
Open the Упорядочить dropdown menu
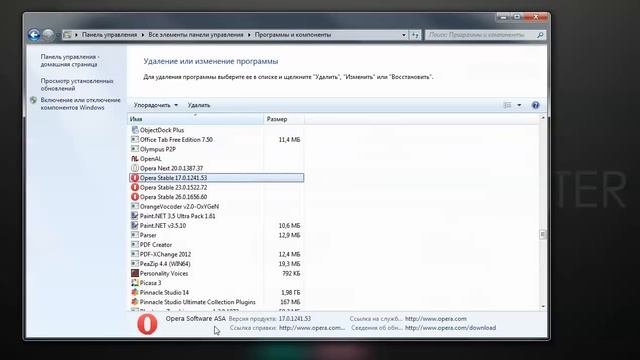[x=156, y=105]
